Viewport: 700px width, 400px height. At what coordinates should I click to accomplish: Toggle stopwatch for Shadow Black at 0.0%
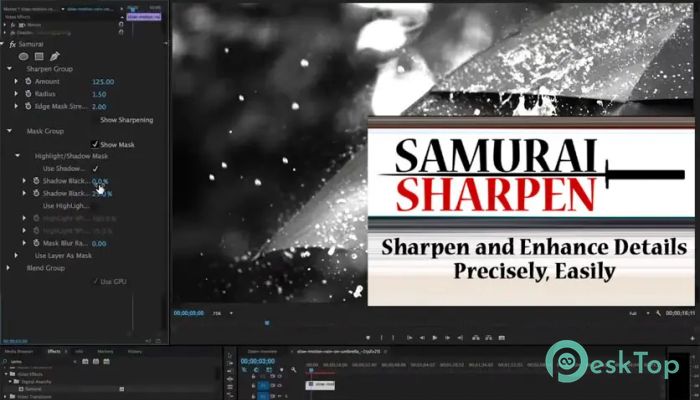point(36,181)
